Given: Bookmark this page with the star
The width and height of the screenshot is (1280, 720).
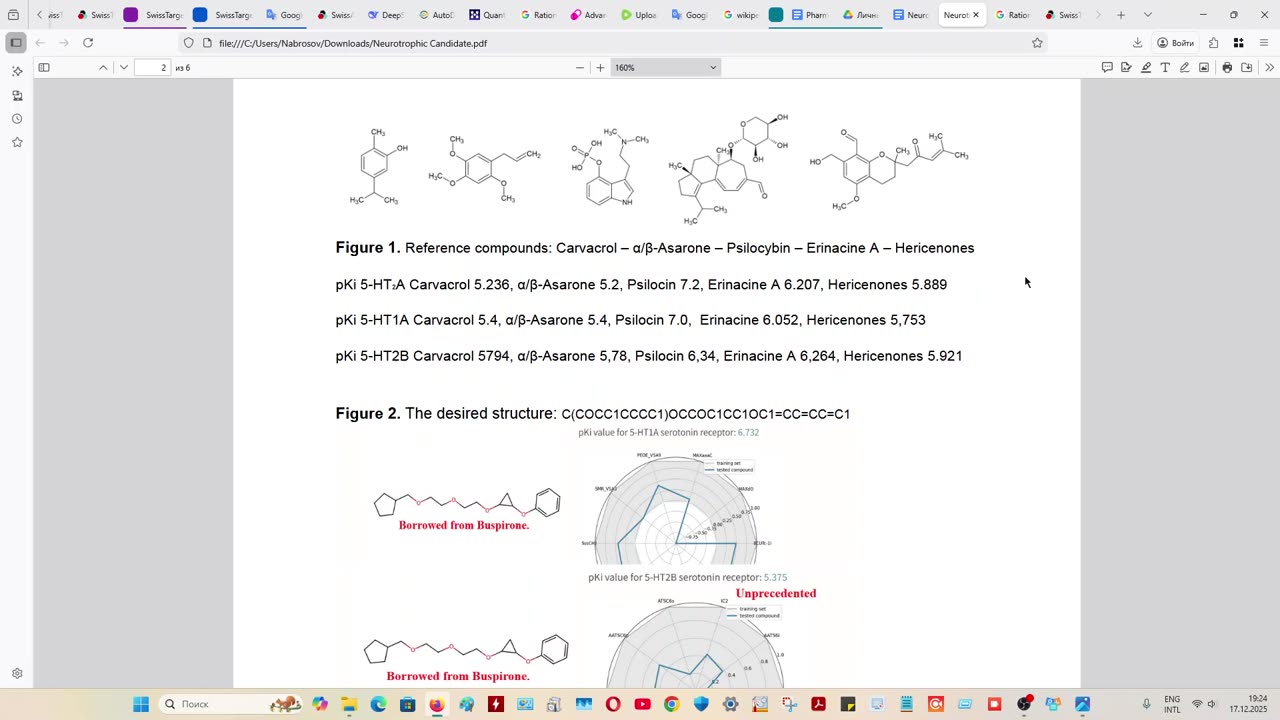Looking at the screenshot, I should (1037, 43).
